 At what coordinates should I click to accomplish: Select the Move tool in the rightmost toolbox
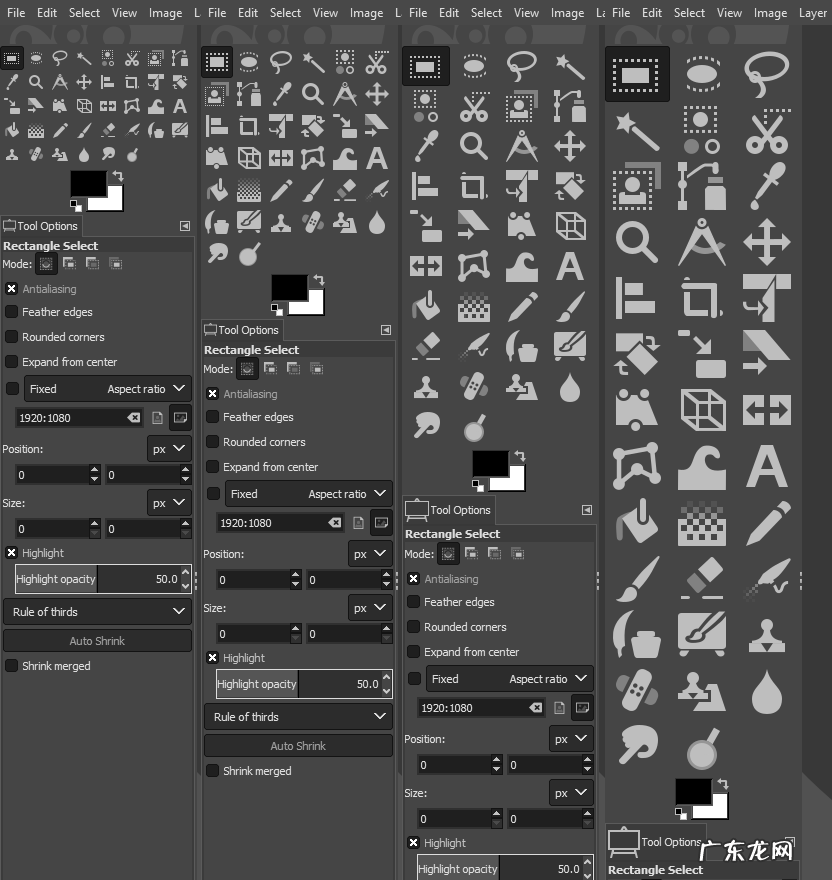[766, 242]
